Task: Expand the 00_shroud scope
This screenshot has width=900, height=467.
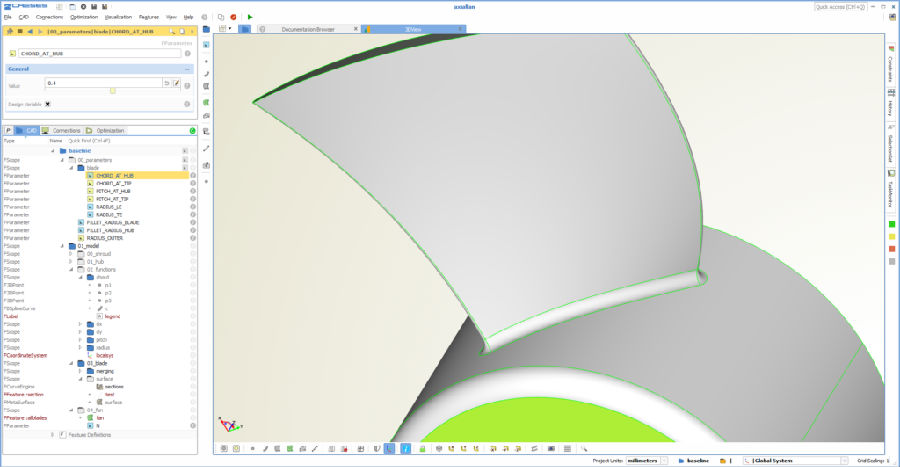Action: [x=71, y=254]
